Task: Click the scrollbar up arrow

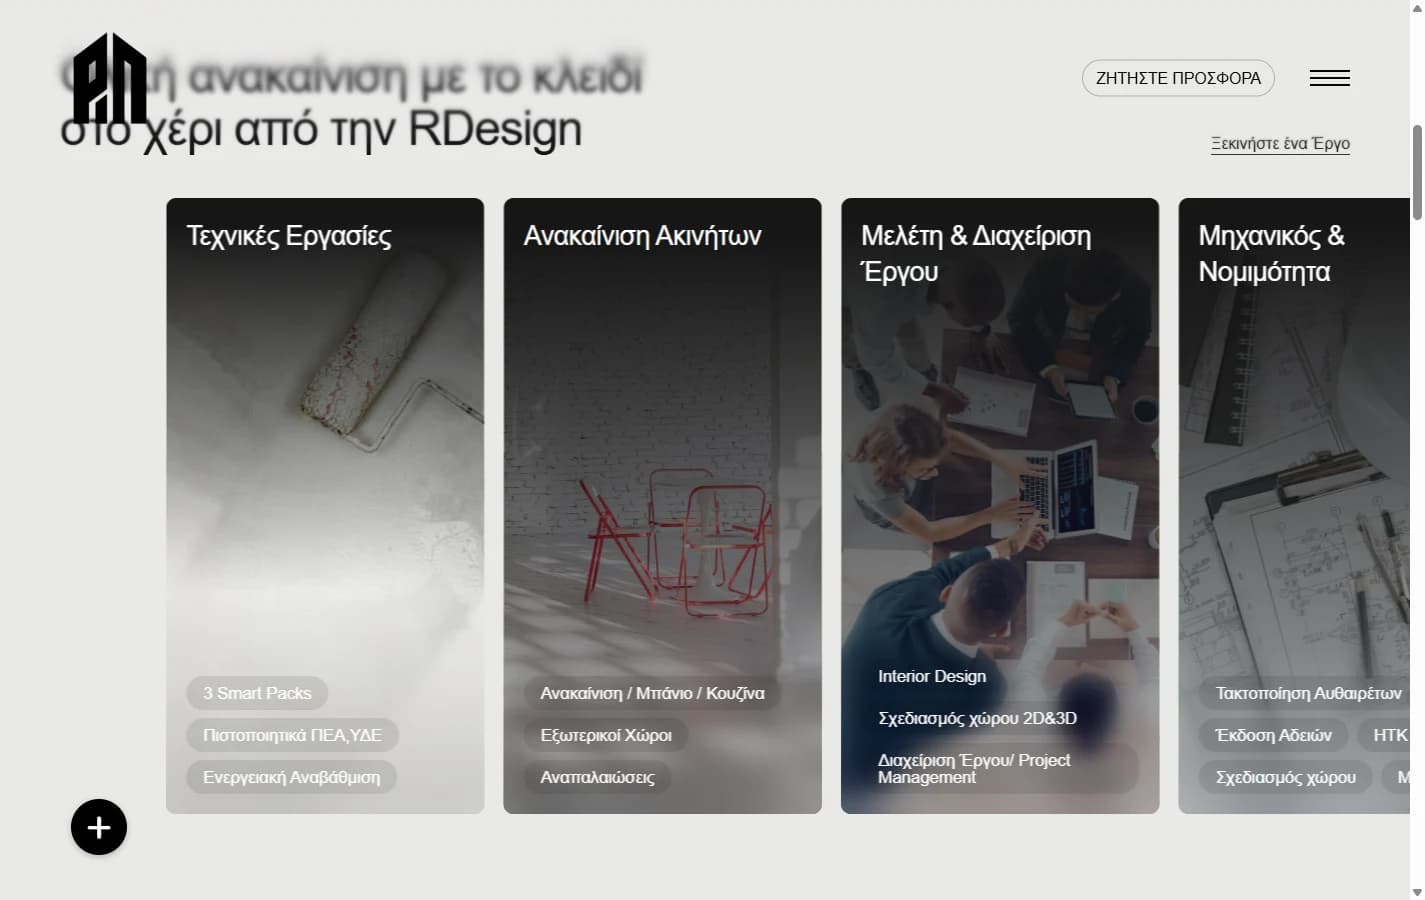Action: (x=1417, y=7)
